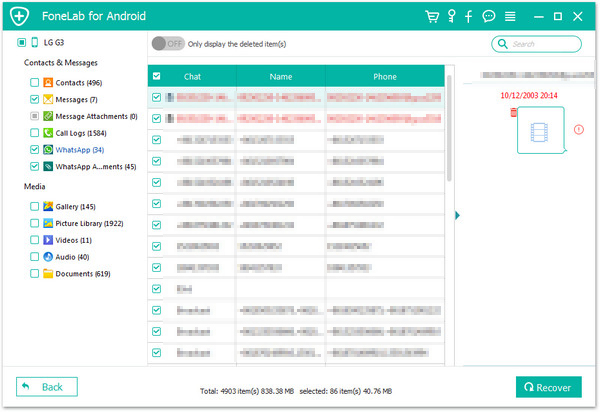Click the selected 86 items status text
600x412 pixels.
pos(346,391)
